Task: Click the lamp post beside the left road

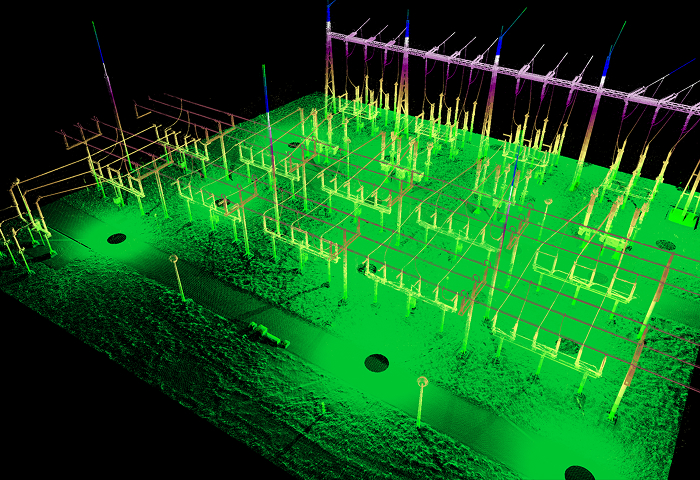Action: 176,276
